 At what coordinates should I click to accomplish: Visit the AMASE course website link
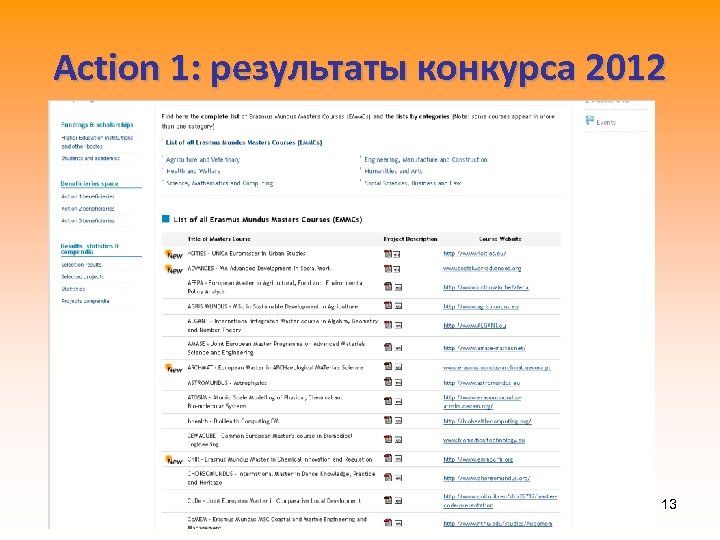coord(484,348)
